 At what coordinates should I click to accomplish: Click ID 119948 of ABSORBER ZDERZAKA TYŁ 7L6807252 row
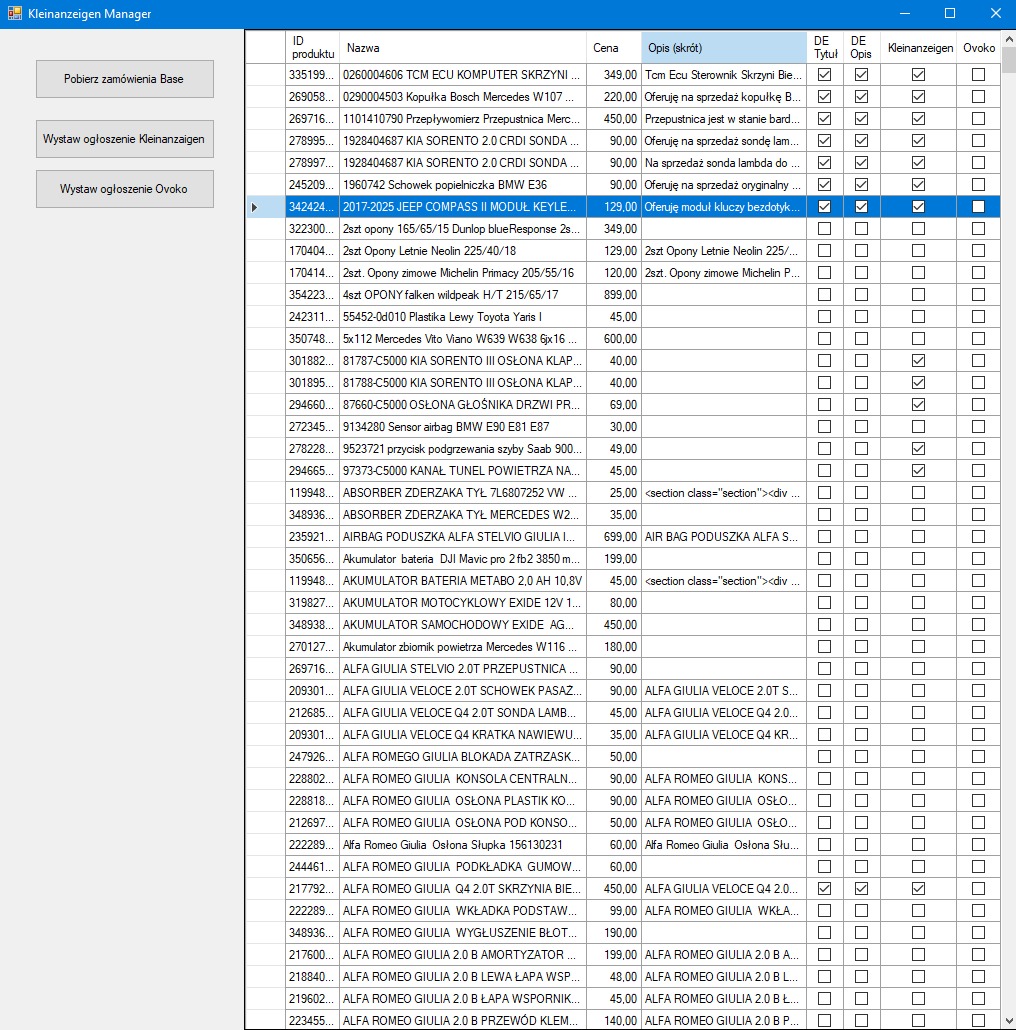pos(313,493)
